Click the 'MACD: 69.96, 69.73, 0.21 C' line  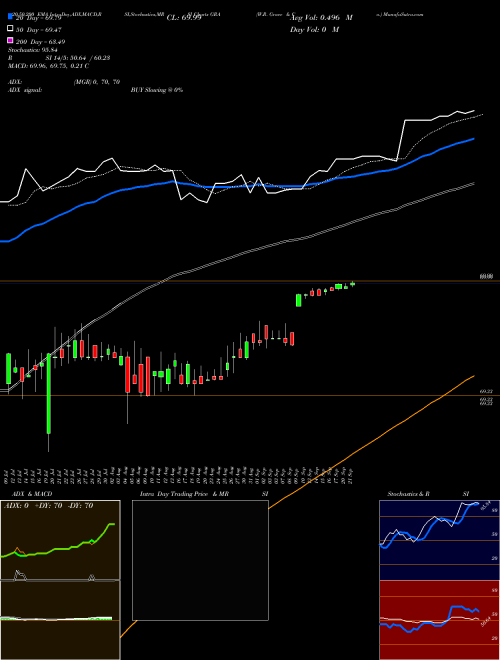tap(48, 66)
